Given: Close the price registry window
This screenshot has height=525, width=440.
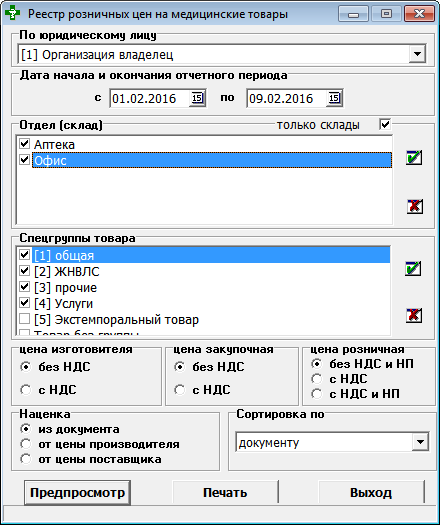Looking at the screenshot, I should coord(419,14).
